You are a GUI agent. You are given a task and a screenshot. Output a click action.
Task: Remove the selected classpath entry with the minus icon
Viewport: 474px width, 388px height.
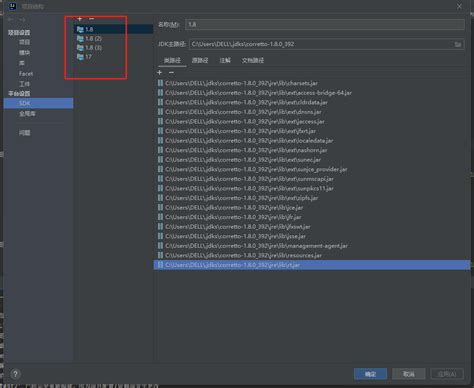click(x=171, y=72)
